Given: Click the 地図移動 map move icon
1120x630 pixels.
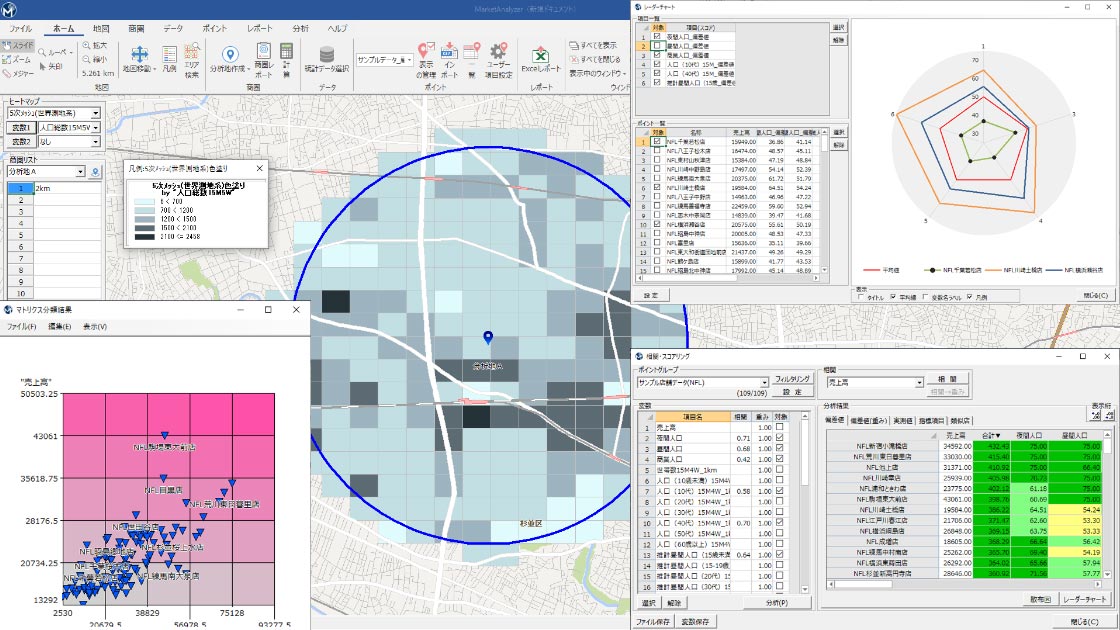Looking at the screenshot, I should pyautogui.click(x=139, y=55).
